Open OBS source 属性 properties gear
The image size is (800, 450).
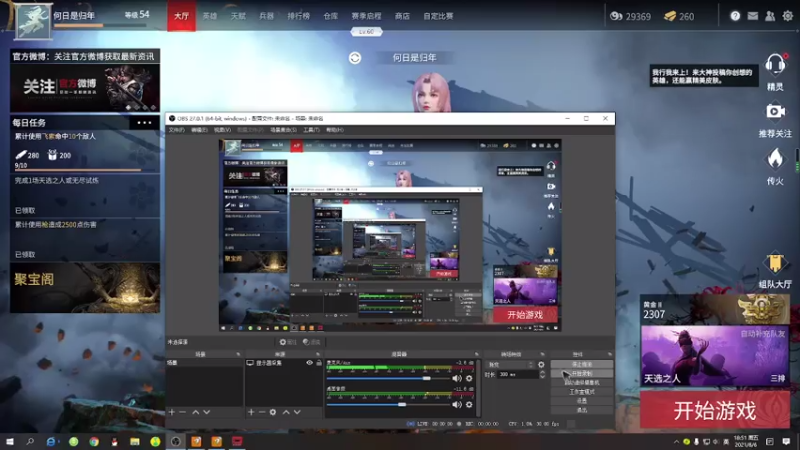(x=288, y=342)
